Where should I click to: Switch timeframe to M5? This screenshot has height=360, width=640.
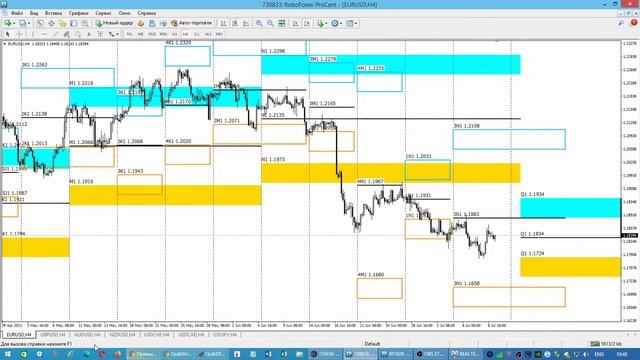[141, 34]
